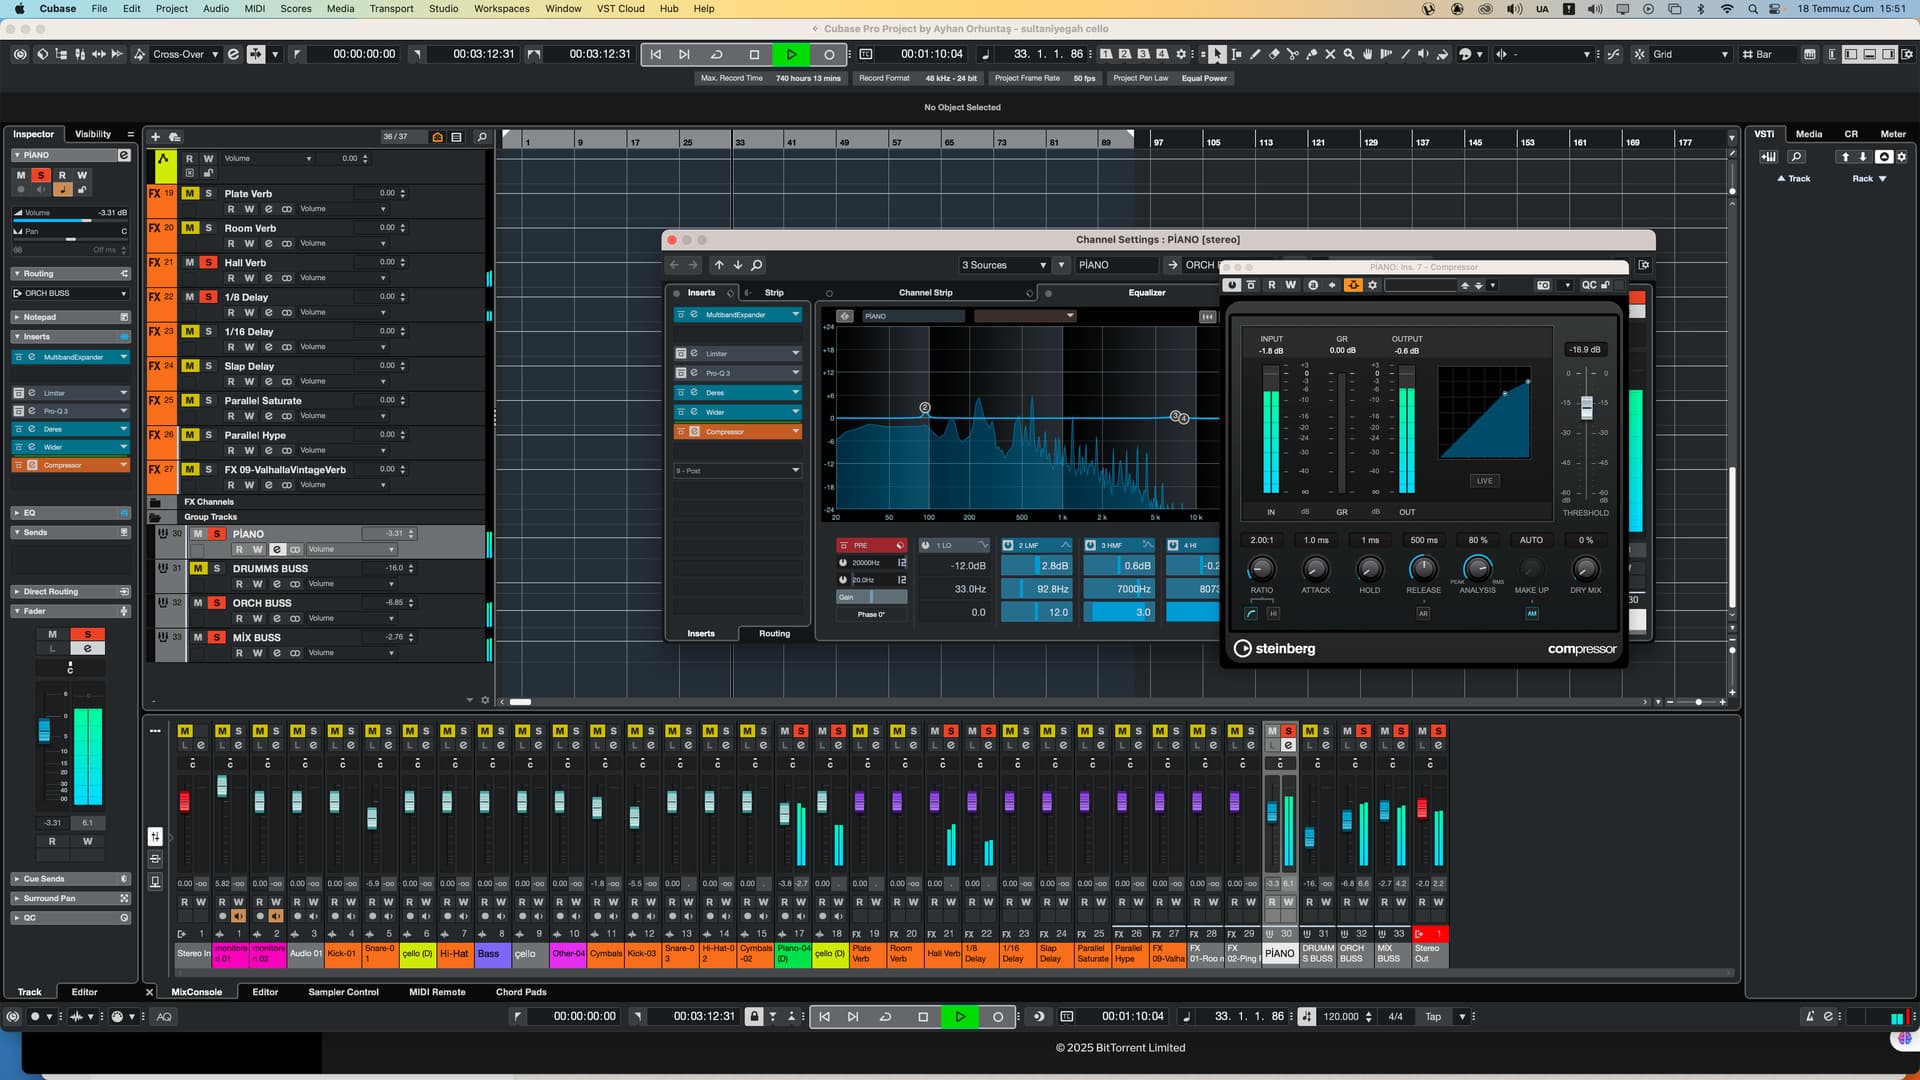The height and width of the screenshot is (1080, 1920).
Task: Click the Find Tracks search icon
Action: [482, 137]
